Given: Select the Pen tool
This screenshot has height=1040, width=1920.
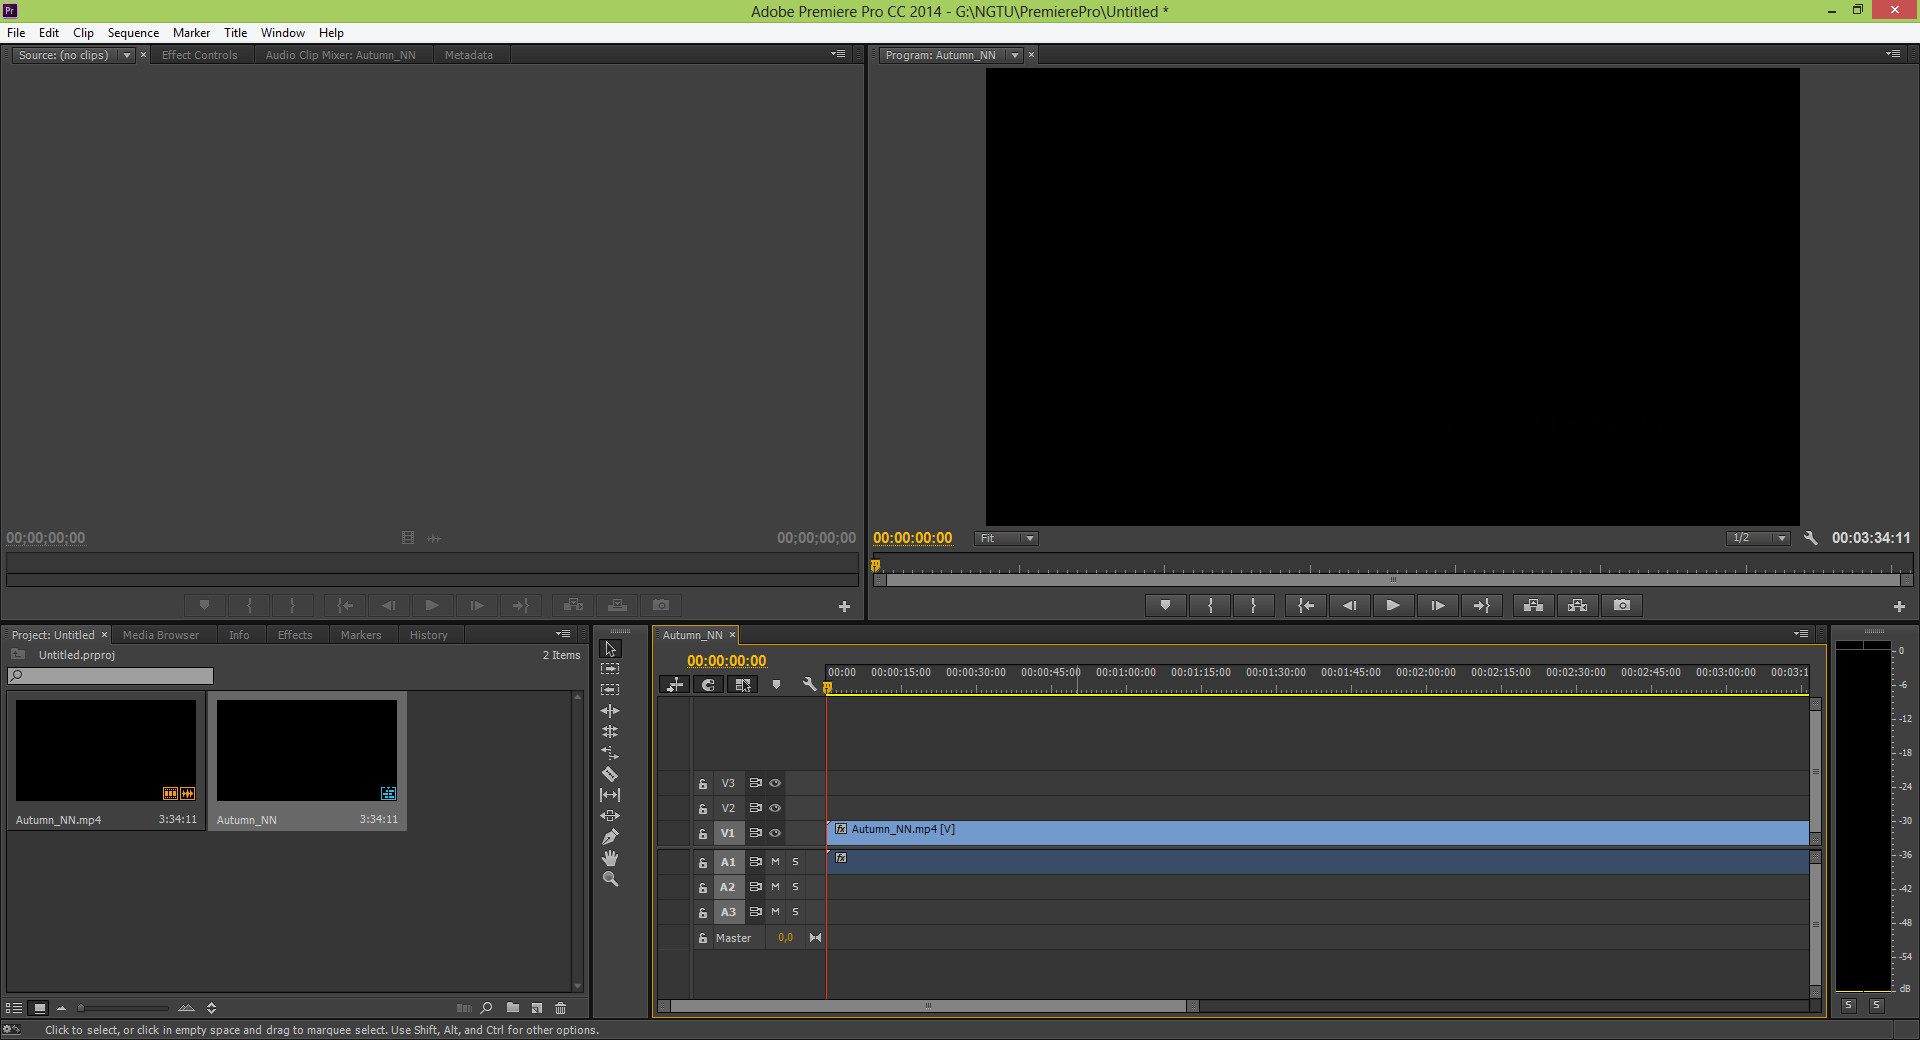Looking at the screenshot, I should click(610, 837).
